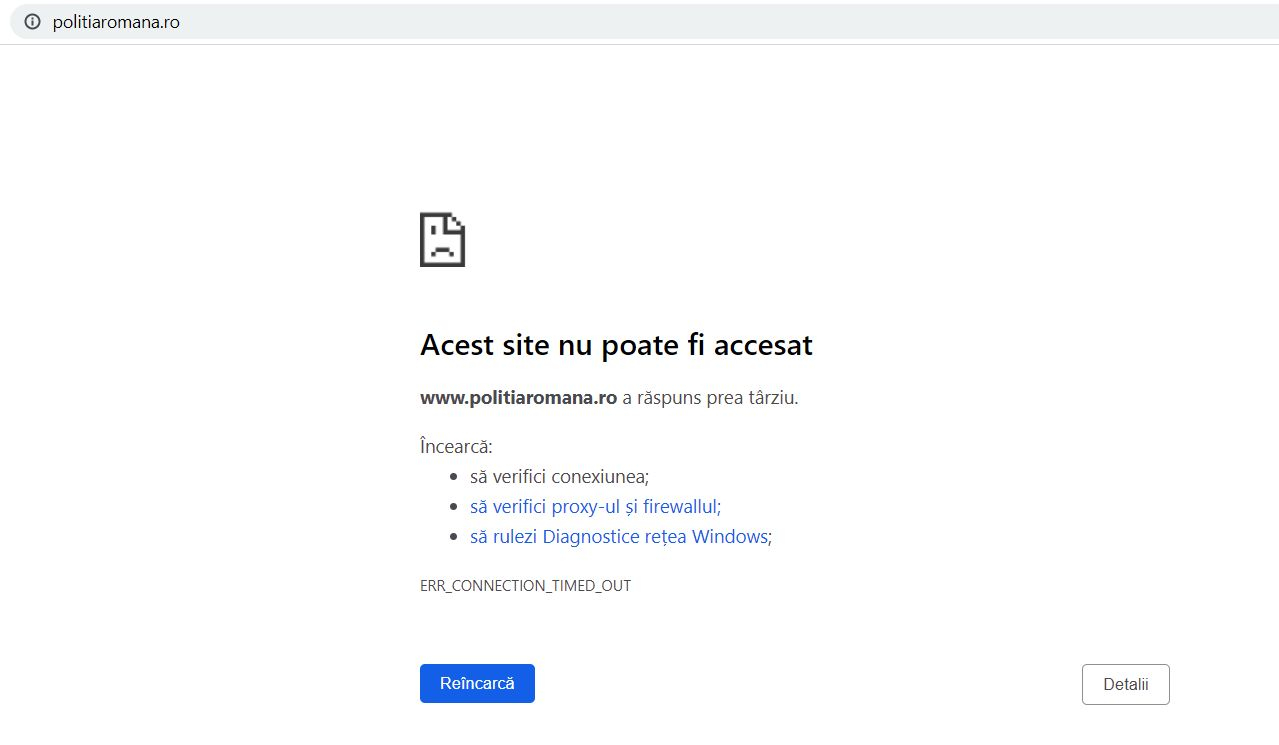Reload the page using Reîncarcă
Image resolution: width=1279 pixels, height=745 pixels.
click(x=477, y=683)
